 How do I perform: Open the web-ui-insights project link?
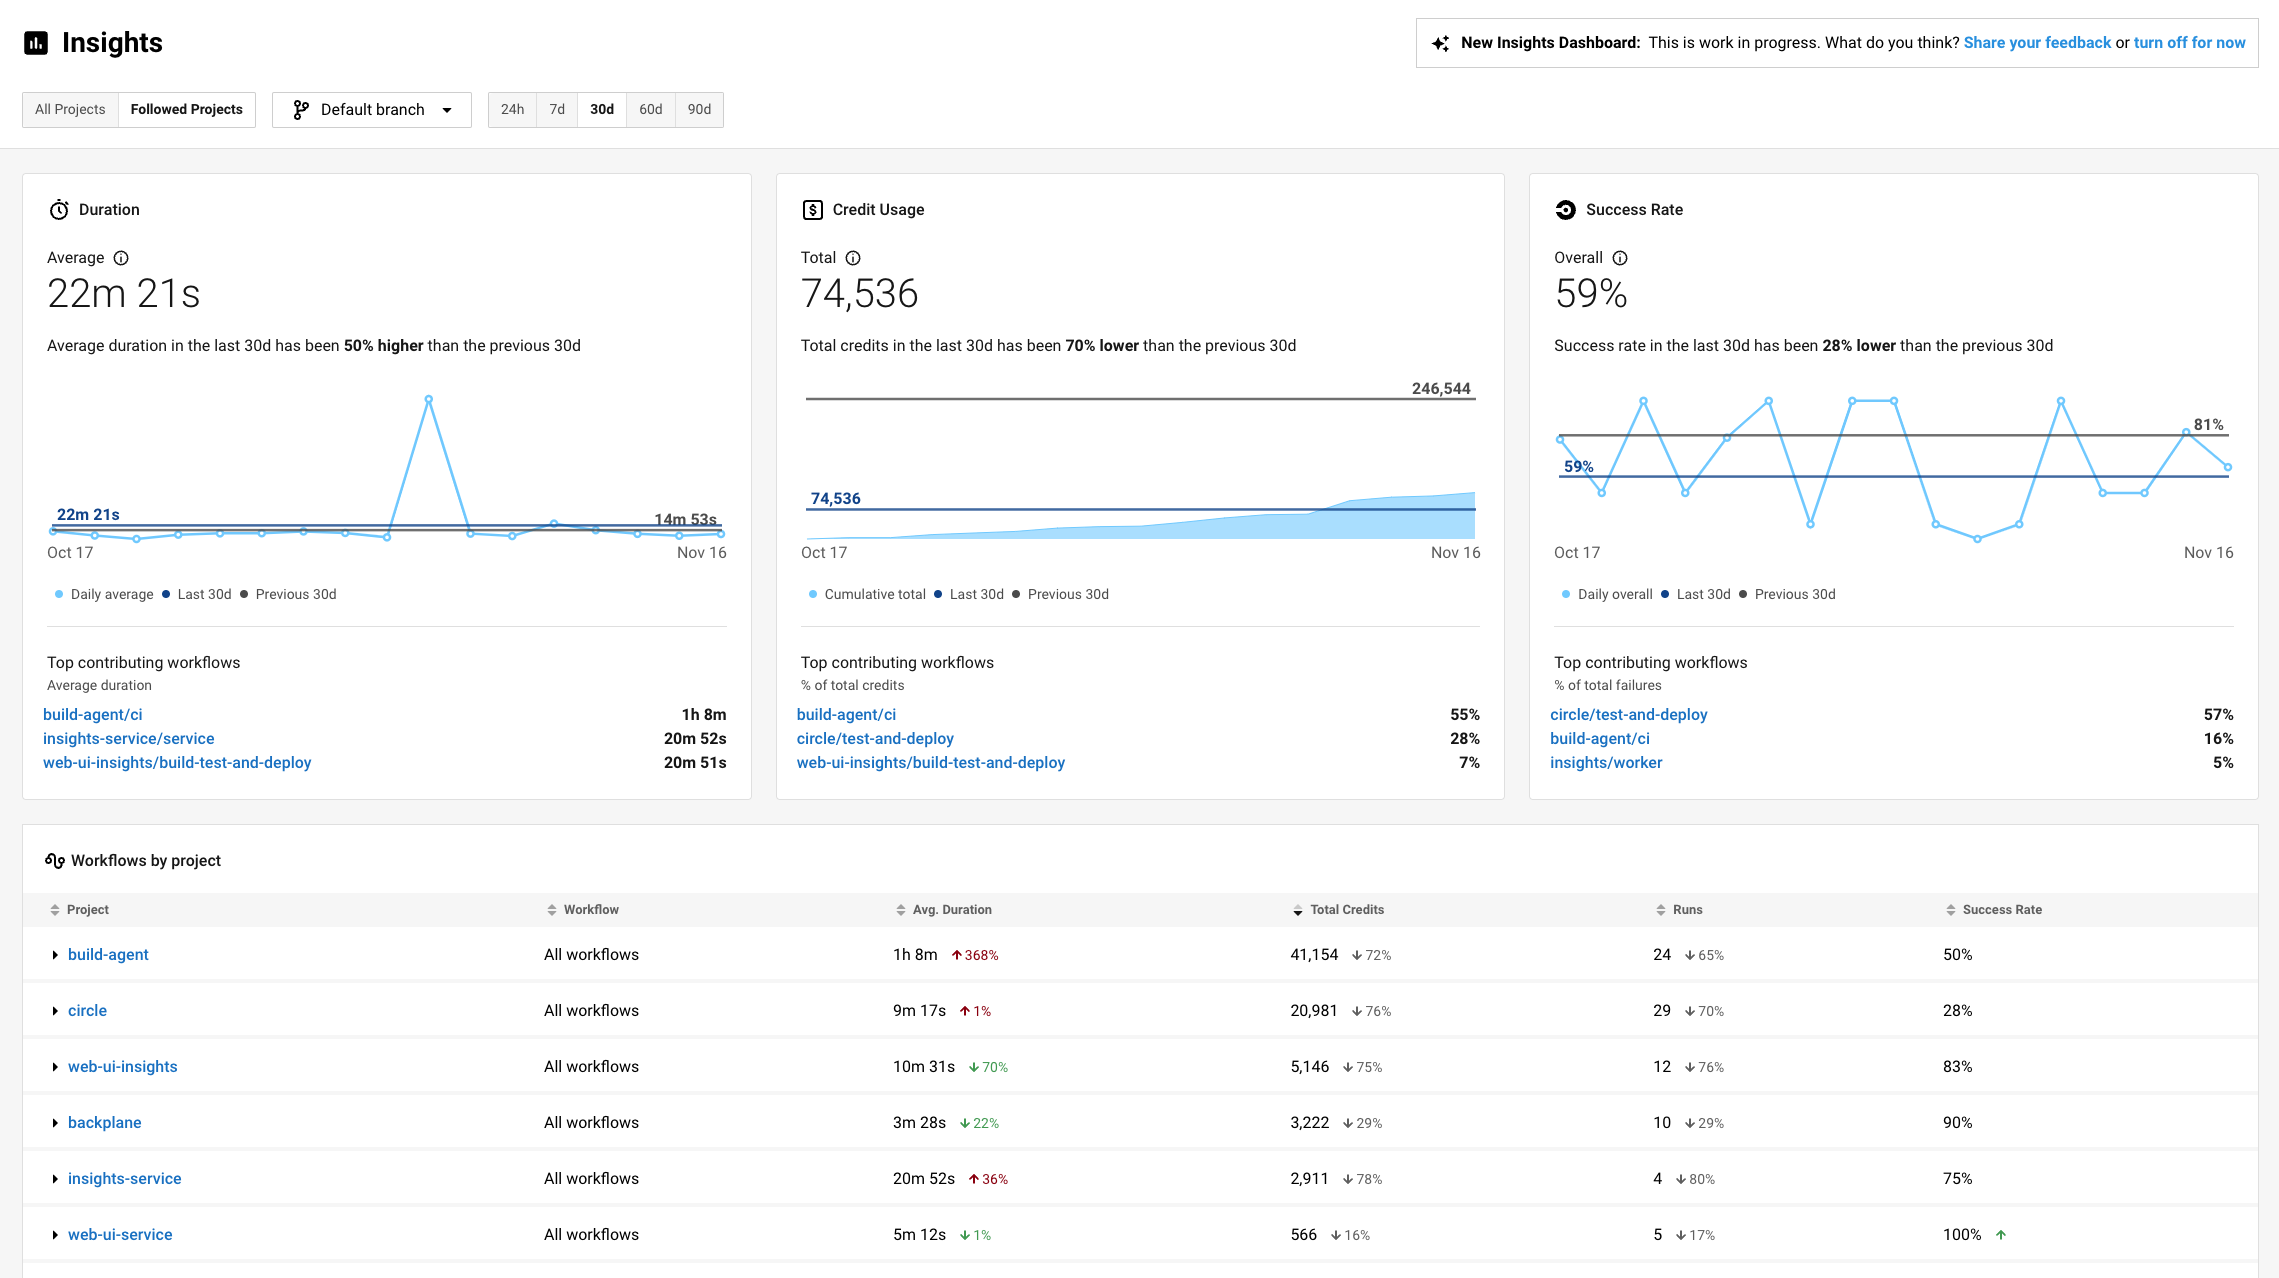[123, 1067]
